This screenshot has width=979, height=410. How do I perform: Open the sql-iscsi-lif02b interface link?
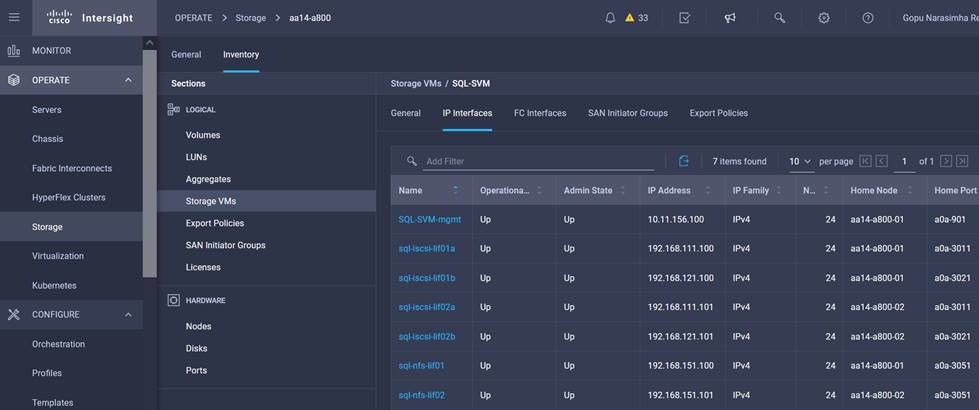click(x=427, y=336)
